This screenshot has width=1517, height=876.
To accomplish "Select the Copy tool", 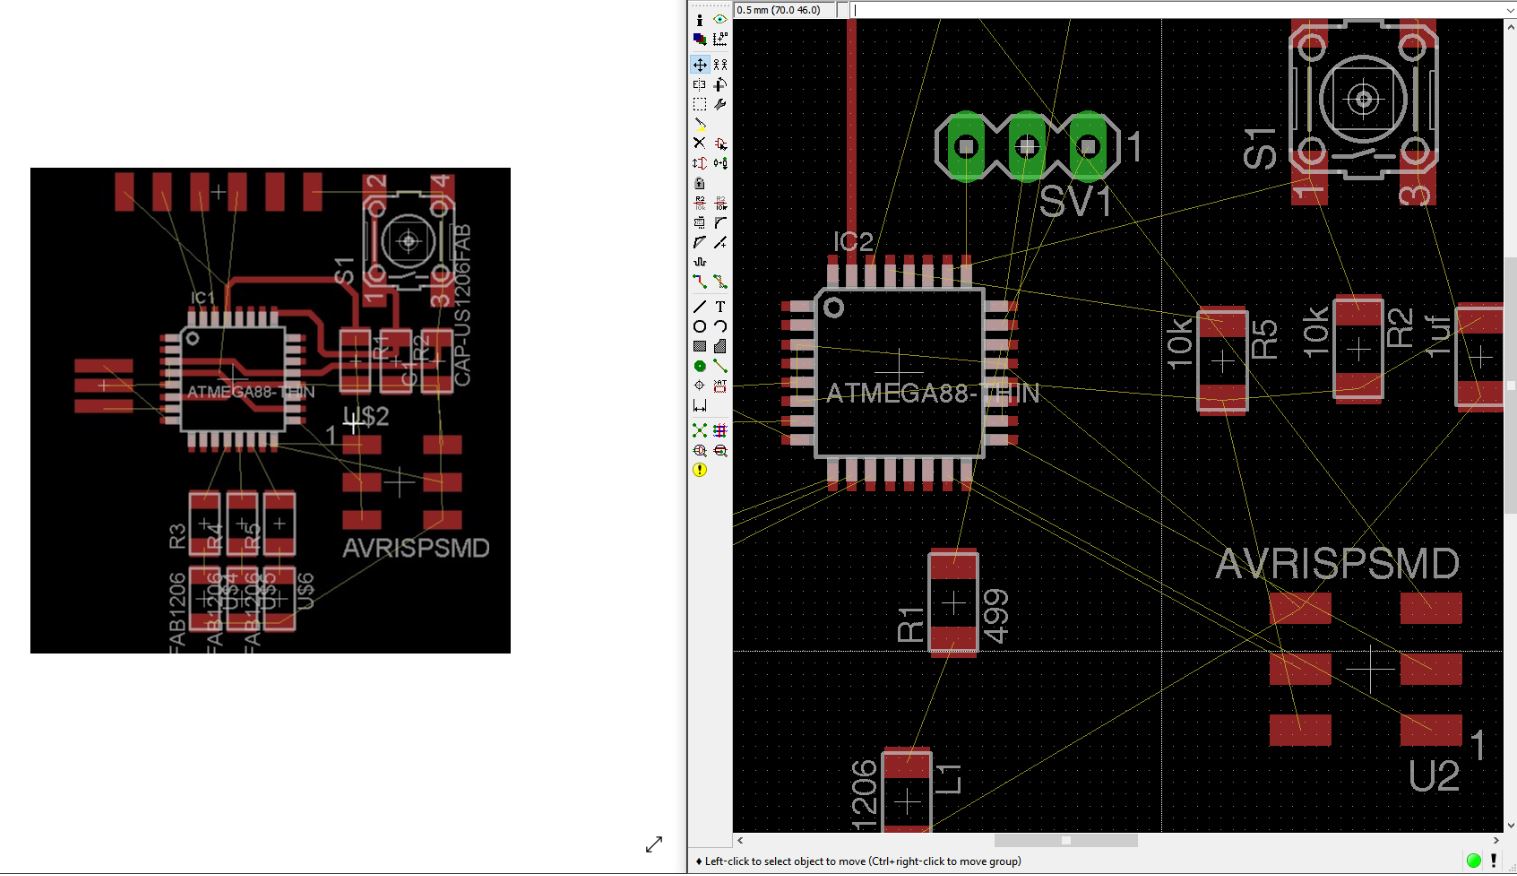I will pyautogui.click(x=720, y=65).
